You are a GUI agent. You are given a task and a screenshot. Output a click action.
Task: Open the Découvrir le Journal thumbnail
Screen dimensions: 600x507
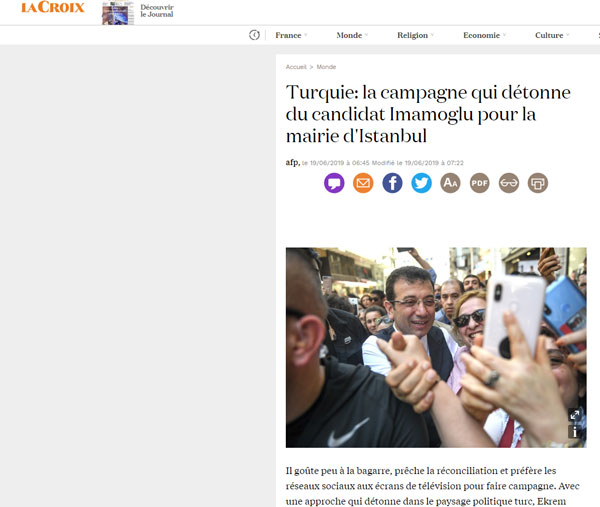[x=118, y=13]
